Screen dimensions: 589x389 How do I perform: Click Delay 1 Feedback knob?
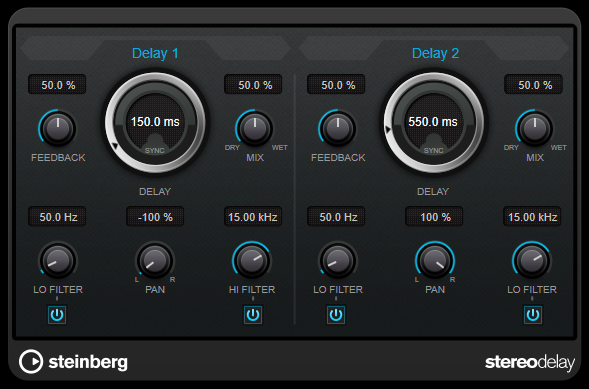coord(58,128)
